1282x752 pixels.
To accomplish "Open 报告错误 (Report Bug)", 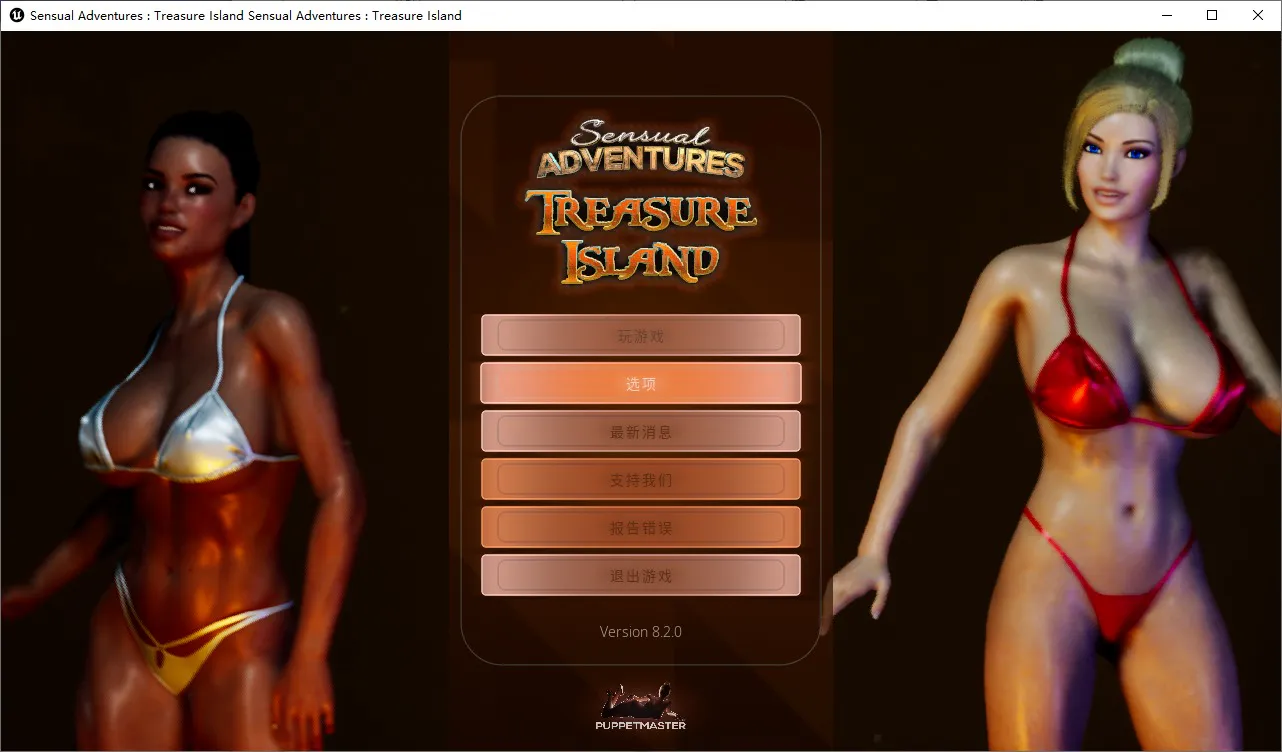I will click(x=640, y=528).
